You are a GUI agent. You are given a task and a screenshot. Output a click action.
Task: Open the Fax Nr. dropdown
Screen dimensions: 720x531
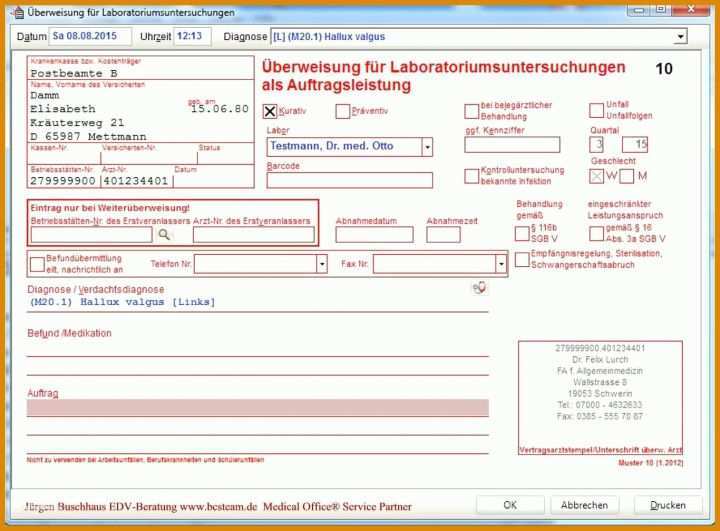(501, 264)
